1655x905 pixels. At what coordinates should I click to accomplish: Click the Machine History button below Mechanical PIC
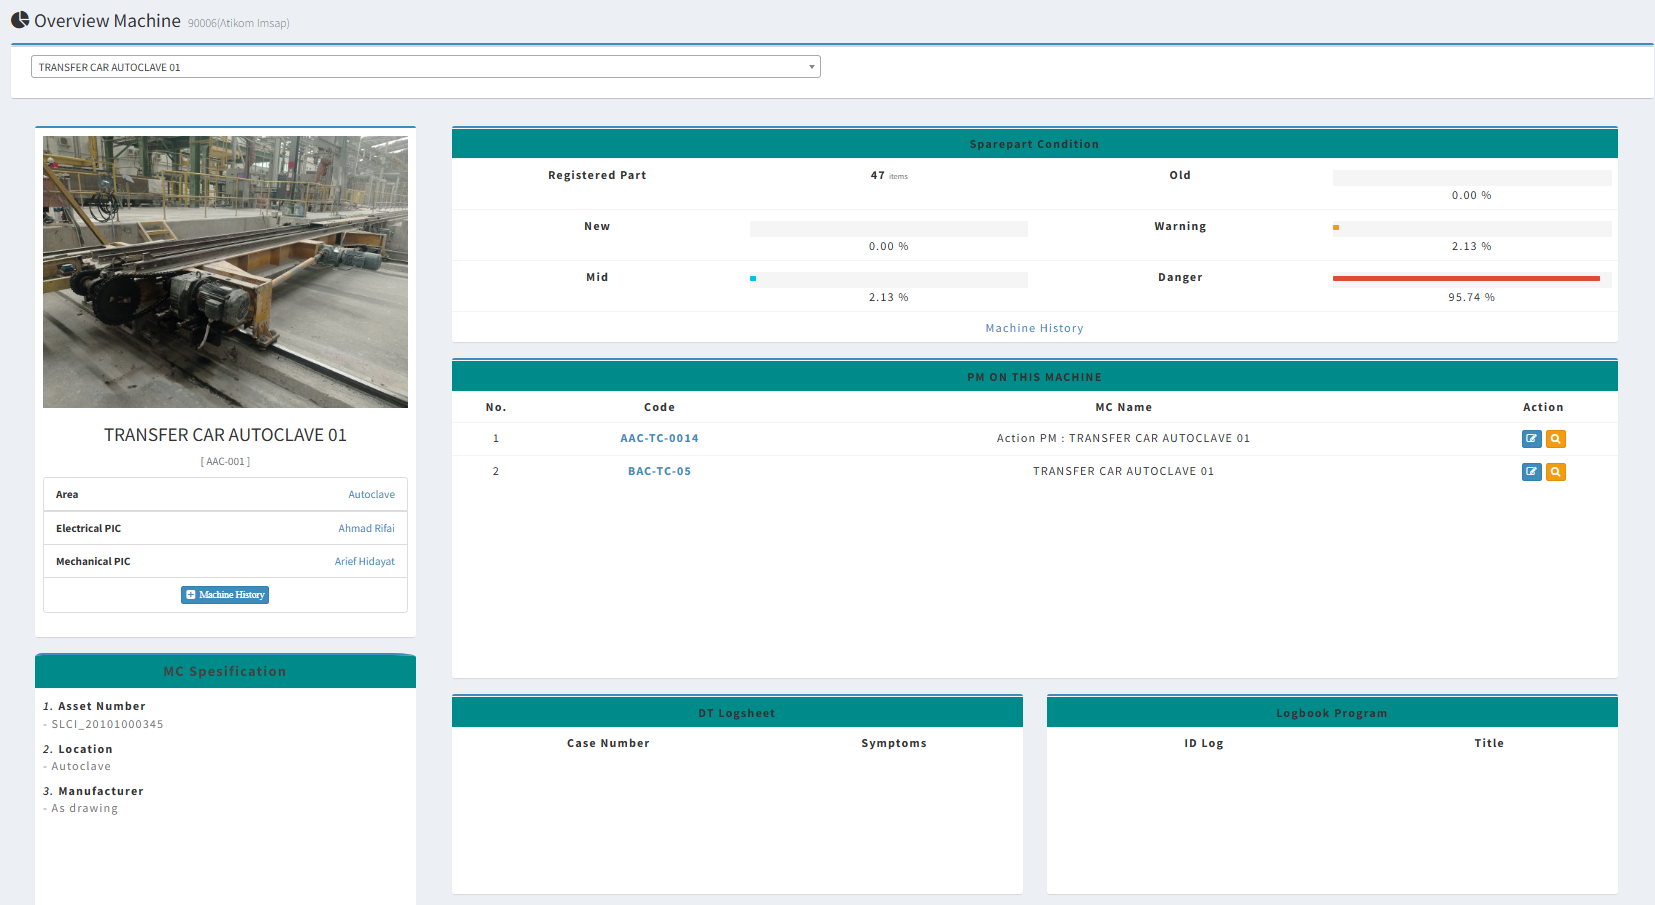point(224,594)
